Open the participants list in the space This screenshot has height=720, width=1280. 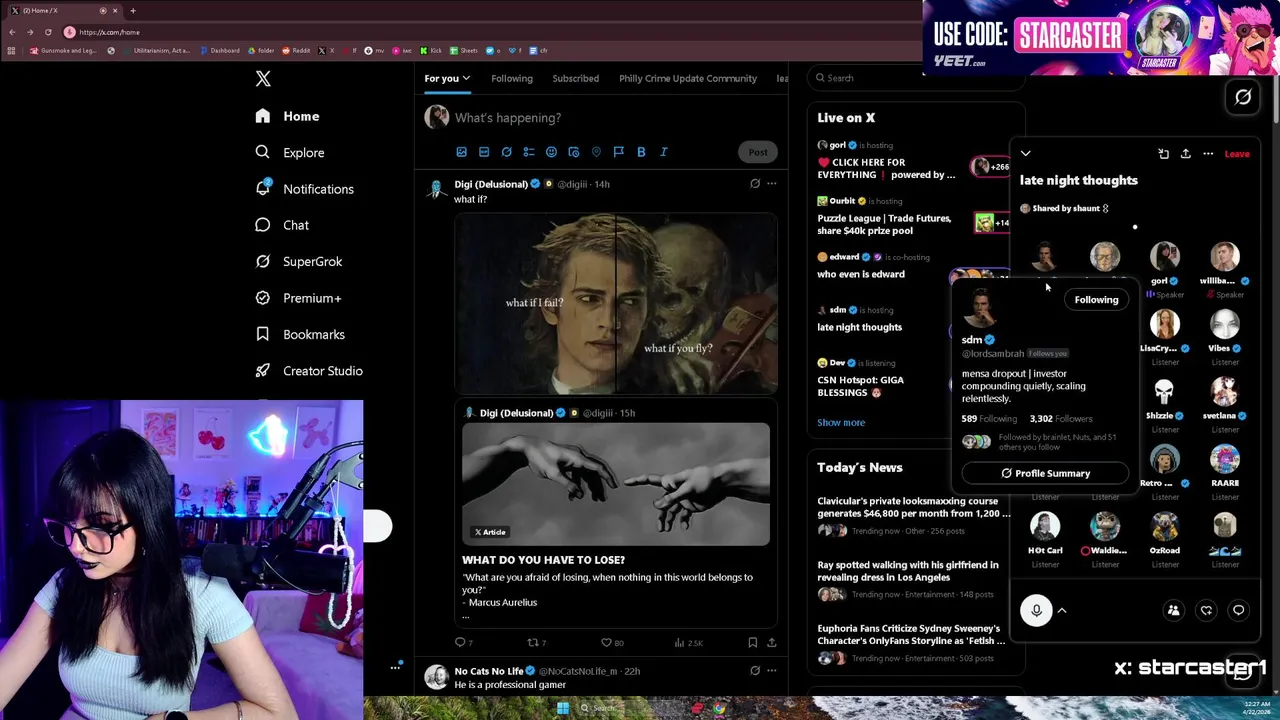1174,610
